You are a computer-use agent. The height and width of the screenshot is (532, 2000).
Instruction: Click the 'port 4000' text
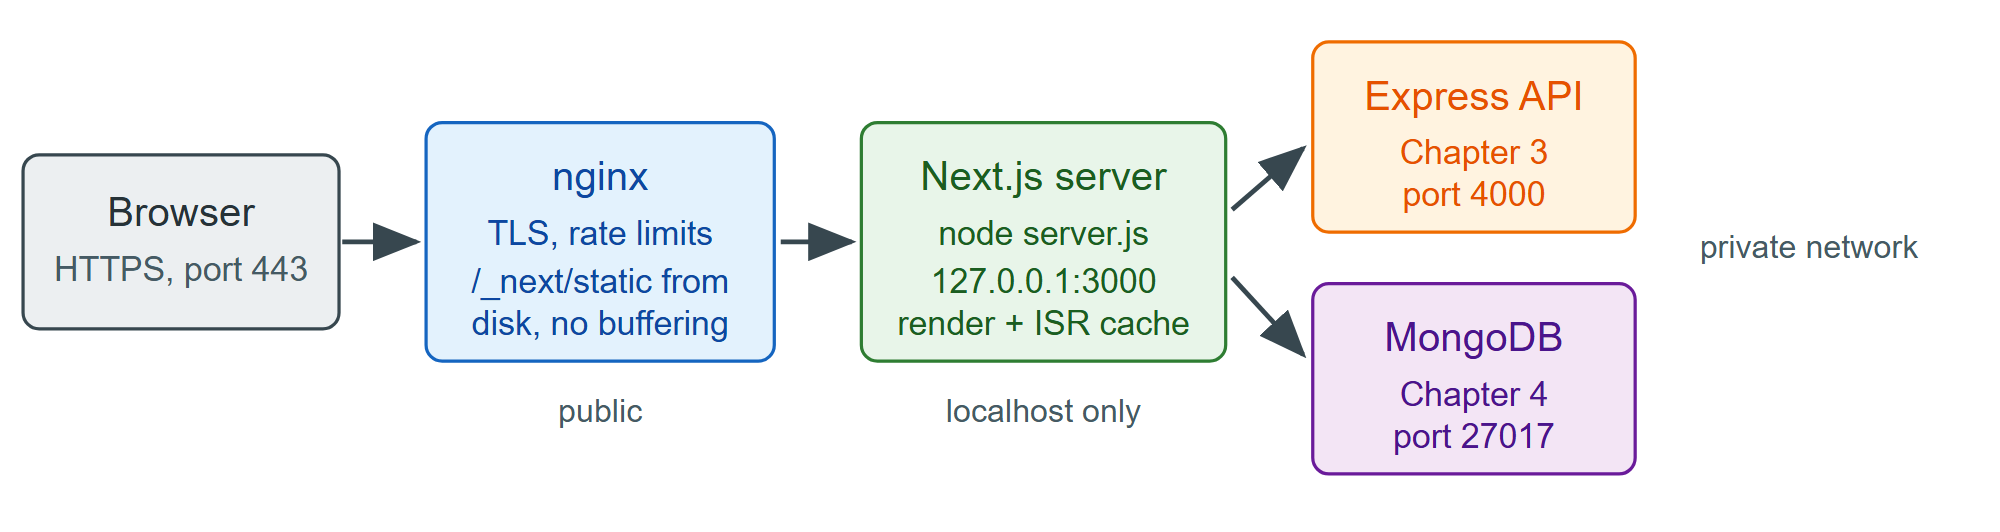[1473, 194]
